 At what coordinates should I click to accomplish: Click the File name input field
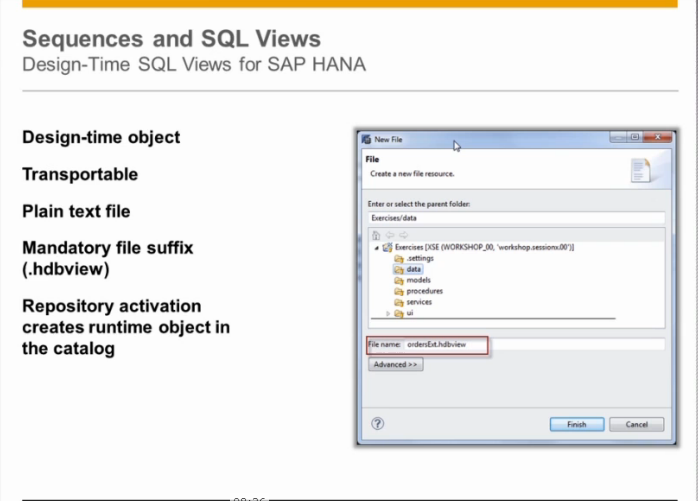(534, 344)
